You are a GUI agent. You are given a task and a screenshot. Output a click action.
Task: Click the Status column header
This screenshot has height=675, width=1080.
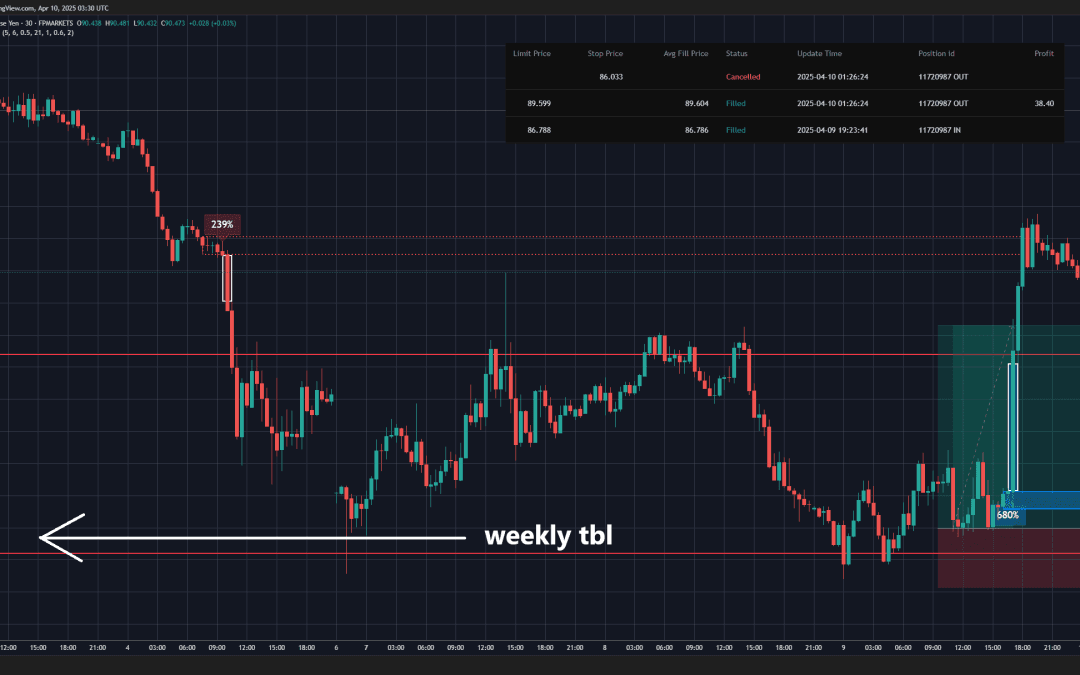point(736,53)
